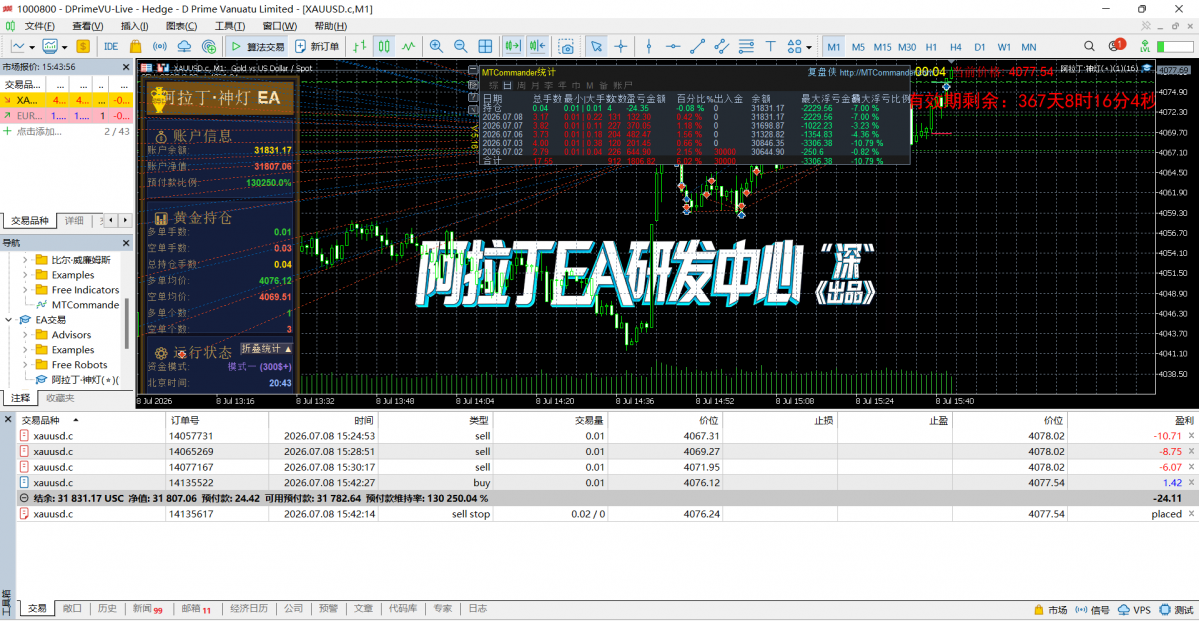Click the 新订单 new order button

[317, 46]
